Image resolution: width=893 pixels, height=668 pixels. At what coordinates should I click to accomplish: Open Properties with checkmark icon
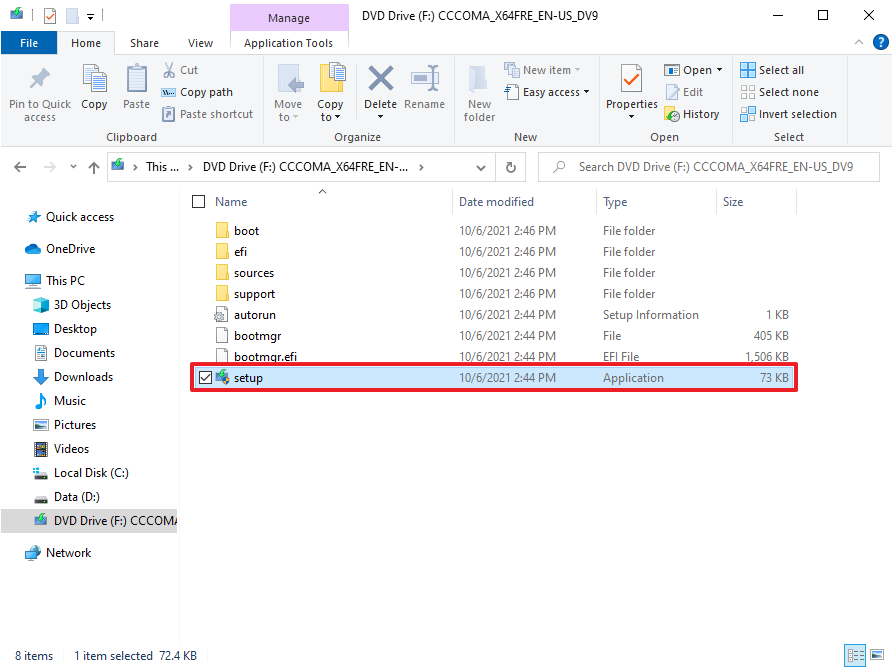631,80
